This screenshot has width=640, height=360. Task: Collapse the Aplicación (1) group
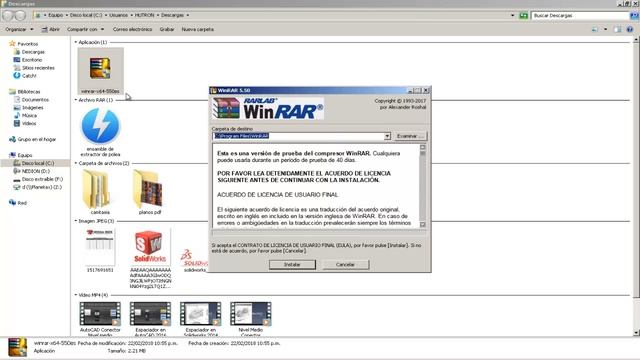pos(76,42)
